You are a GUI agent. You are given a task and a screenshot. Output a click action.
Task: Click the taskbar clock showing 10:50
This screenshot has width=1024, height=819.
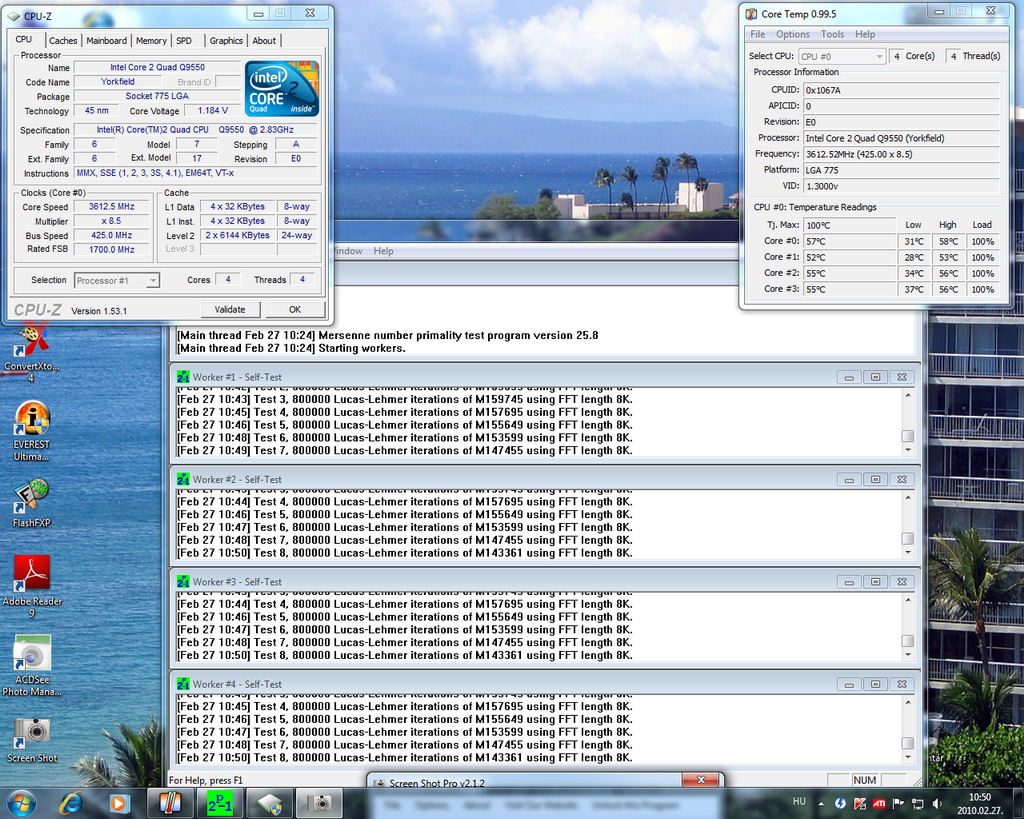[x=980, y=803]
